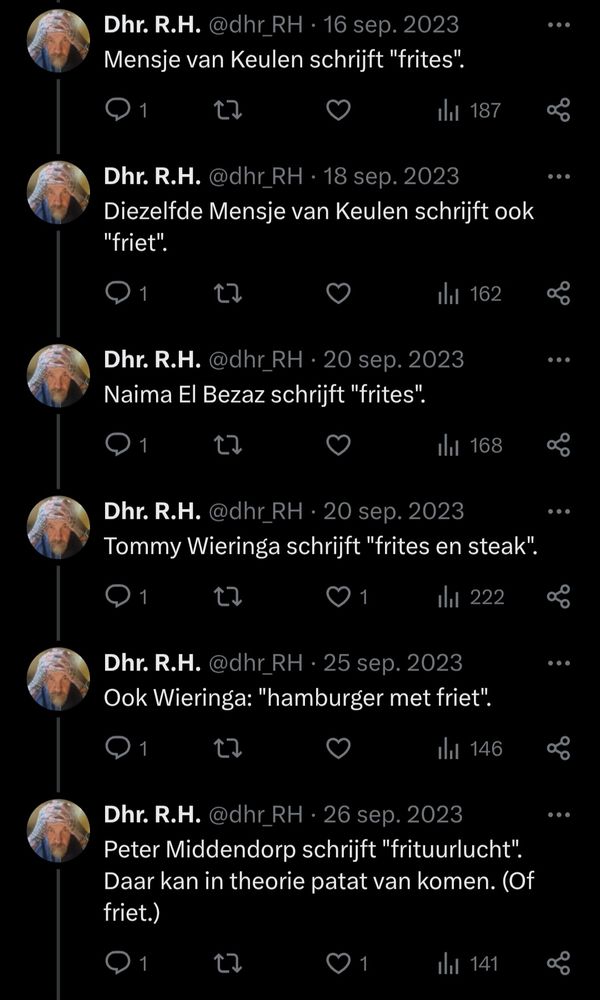Retweet the Peter Middendorp "frituurlucht" tweet
Viewport: 600px width, 1000px height.
(x=229, y=964)
